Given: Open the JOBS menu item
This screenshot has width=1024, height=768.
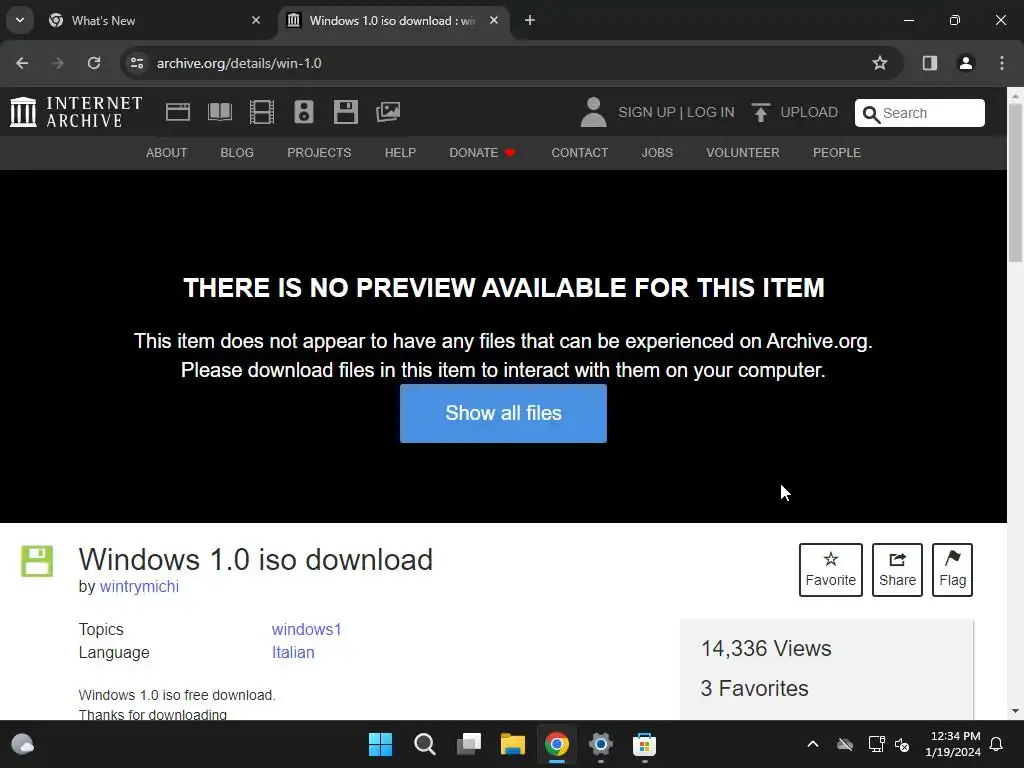Looking at the screenshot, I should pos(657,153).
